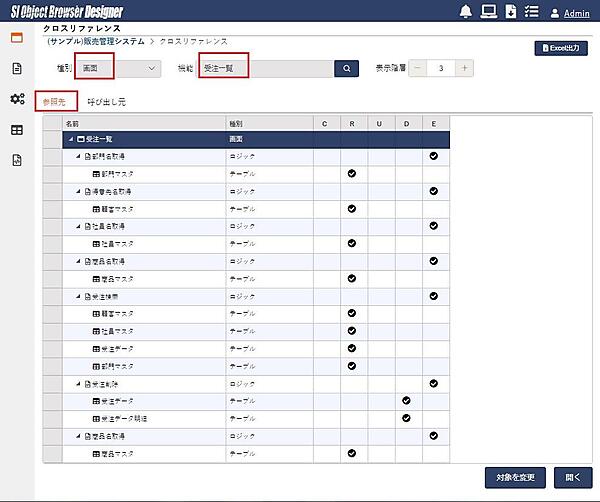Screen dimensions: 600x502
Task: Select 社員マスタ under 受注検索
Action: 117,331
